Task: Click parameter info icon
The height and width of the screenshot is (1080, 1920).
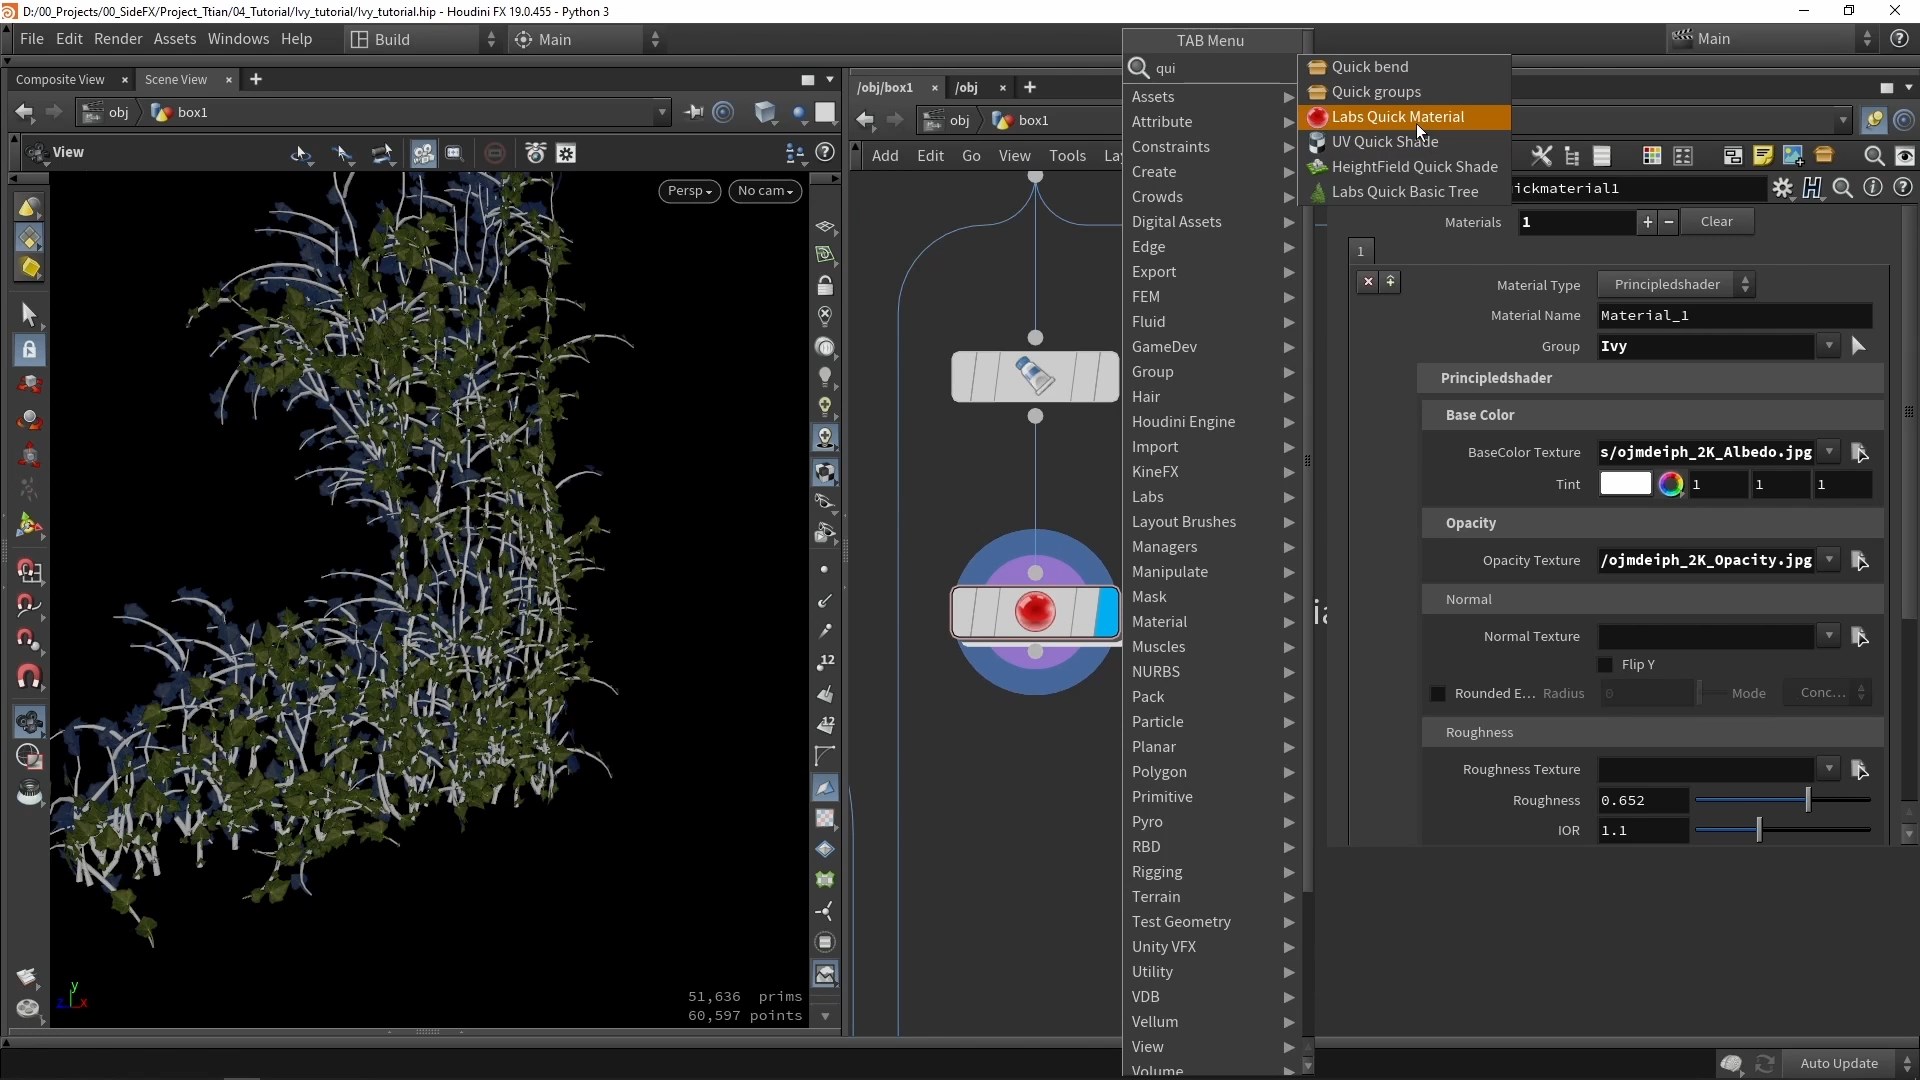Action: click(x=1873, y=188)
